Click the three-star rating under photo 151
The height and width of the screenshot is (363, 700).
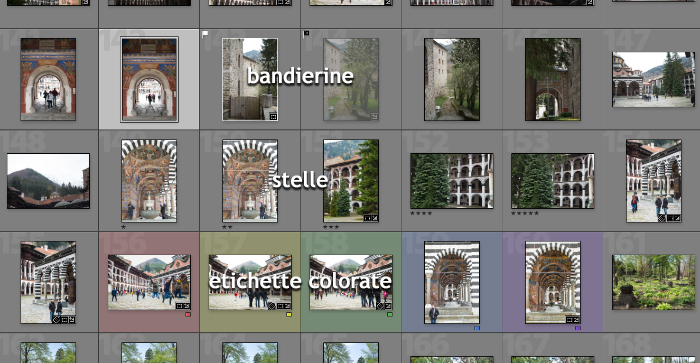click(x=331, y=227)
